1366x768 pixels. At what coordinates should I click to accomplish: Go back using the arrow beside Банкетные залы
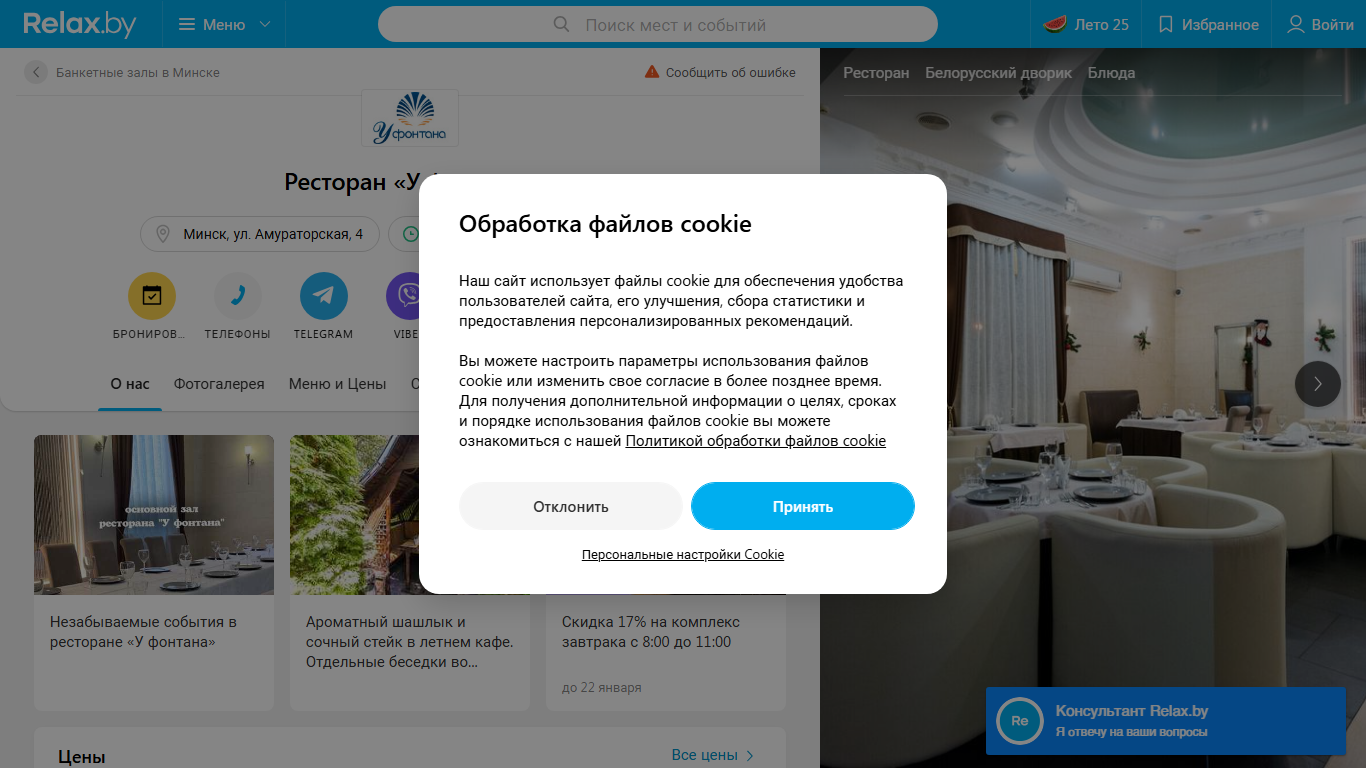36,72
